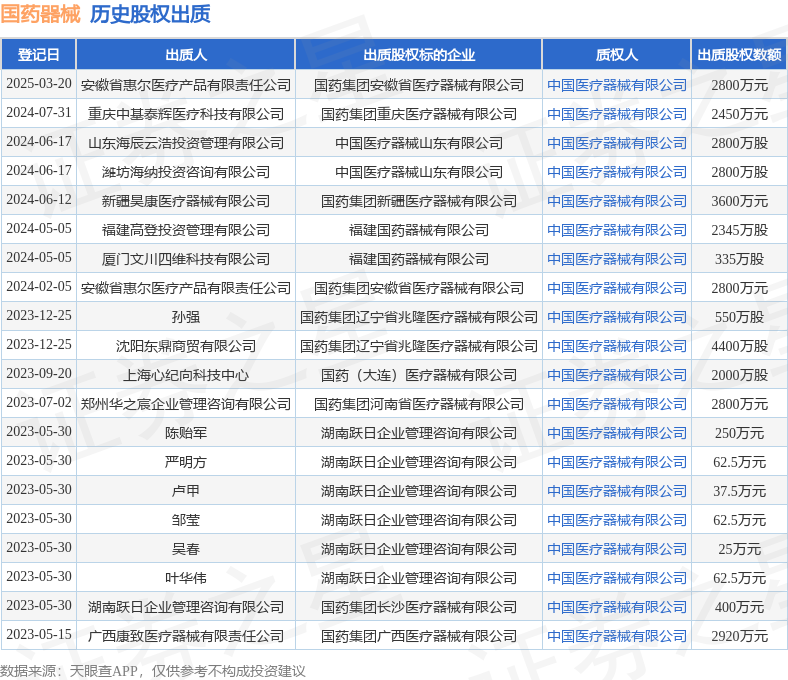Click pledgor 陈贻军
Viewport: 788px width, 680px height.
186,433
